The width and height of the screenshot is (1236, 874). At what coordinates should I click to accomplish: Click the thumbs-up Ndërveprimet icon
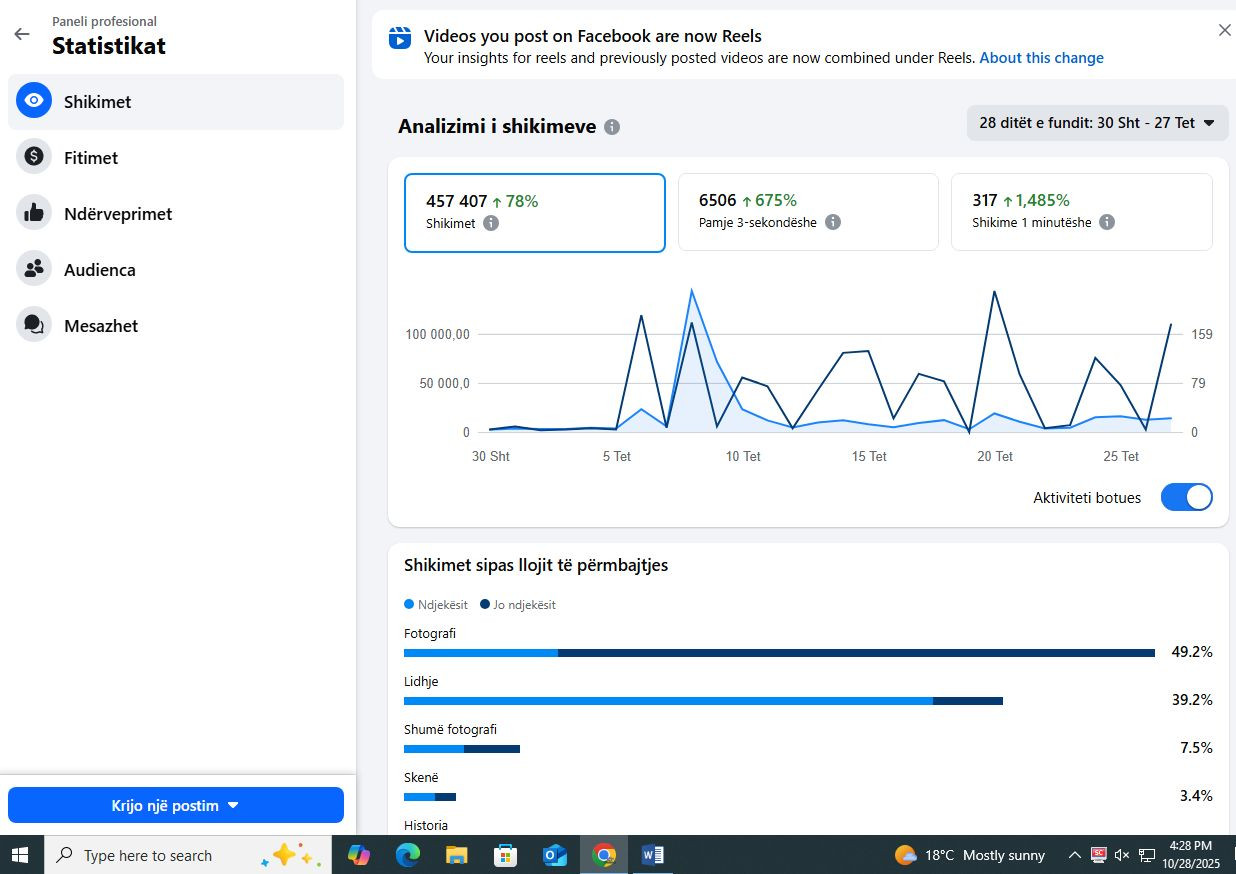click(34, 213)
